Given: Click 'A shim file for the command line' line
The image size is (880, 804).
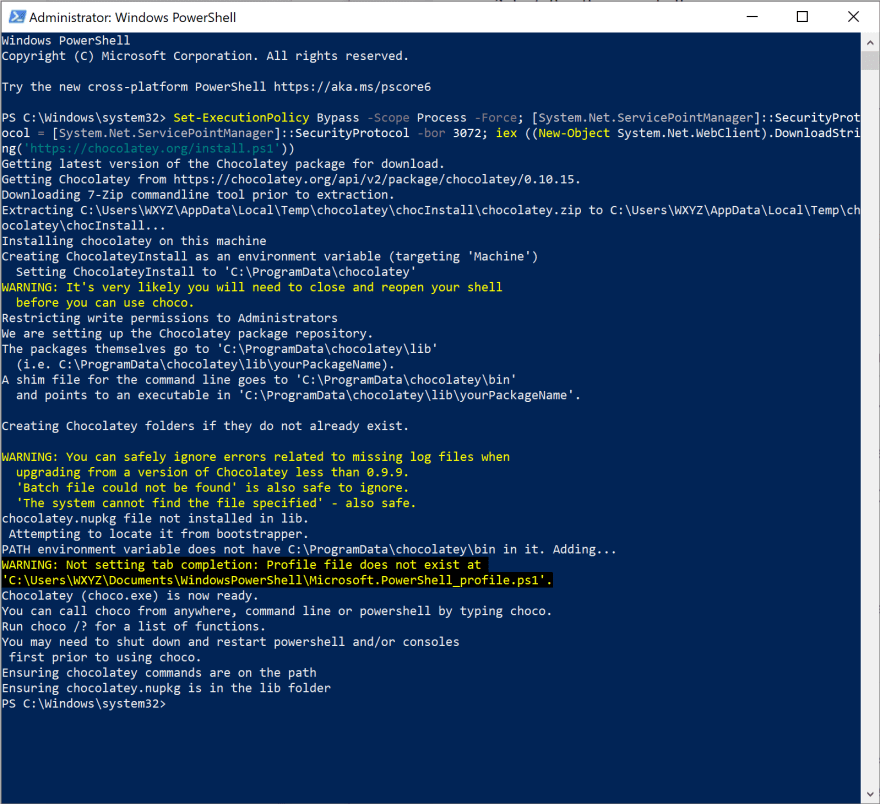Looking at the screenshot, I should pos(259,380).
